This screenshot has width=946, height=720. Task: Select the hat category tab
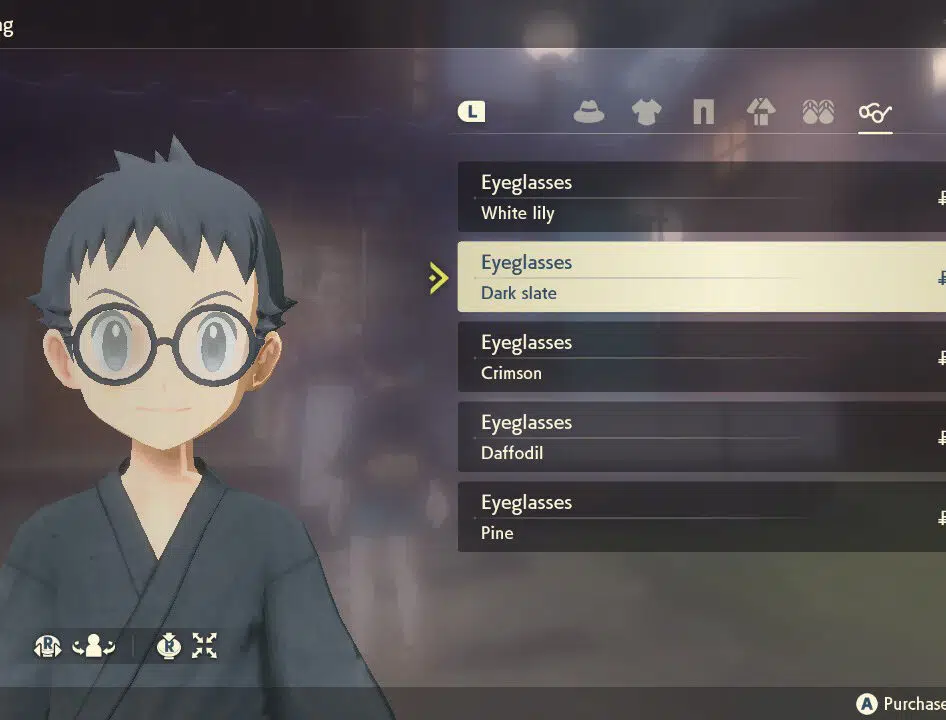[x=589, y=112]
